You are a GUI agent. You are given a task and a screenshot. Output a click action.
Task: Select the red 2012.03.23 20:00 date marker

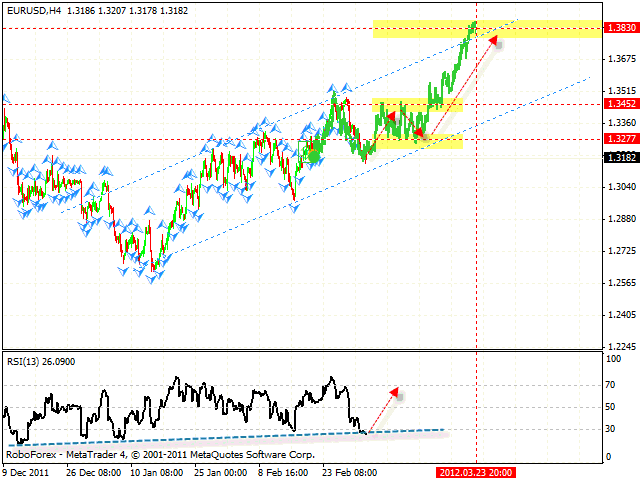tap(475, 468)
